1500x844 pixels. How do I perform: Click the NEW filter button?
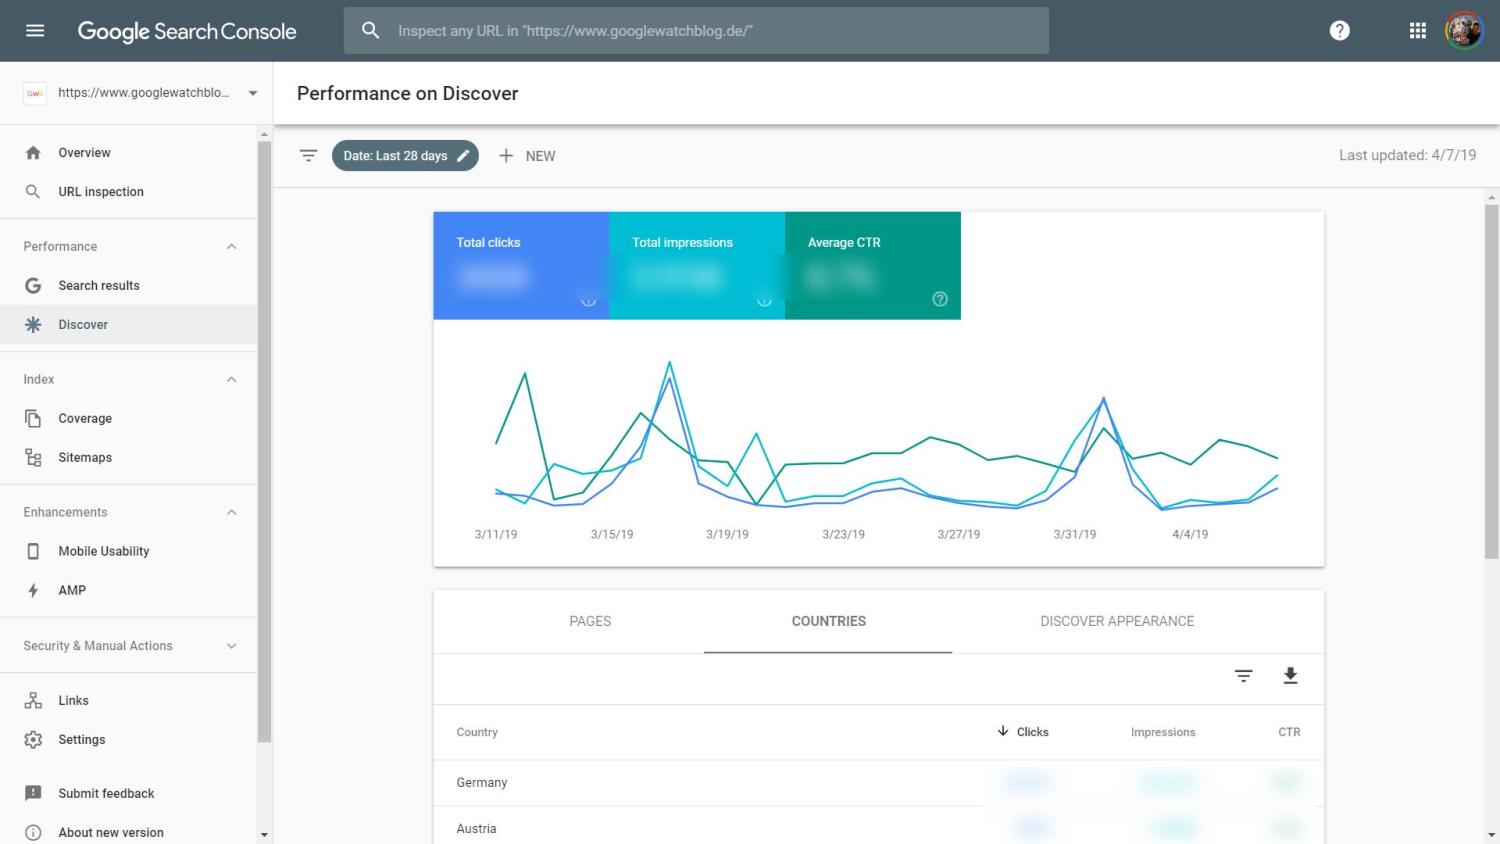click(527, 156)
